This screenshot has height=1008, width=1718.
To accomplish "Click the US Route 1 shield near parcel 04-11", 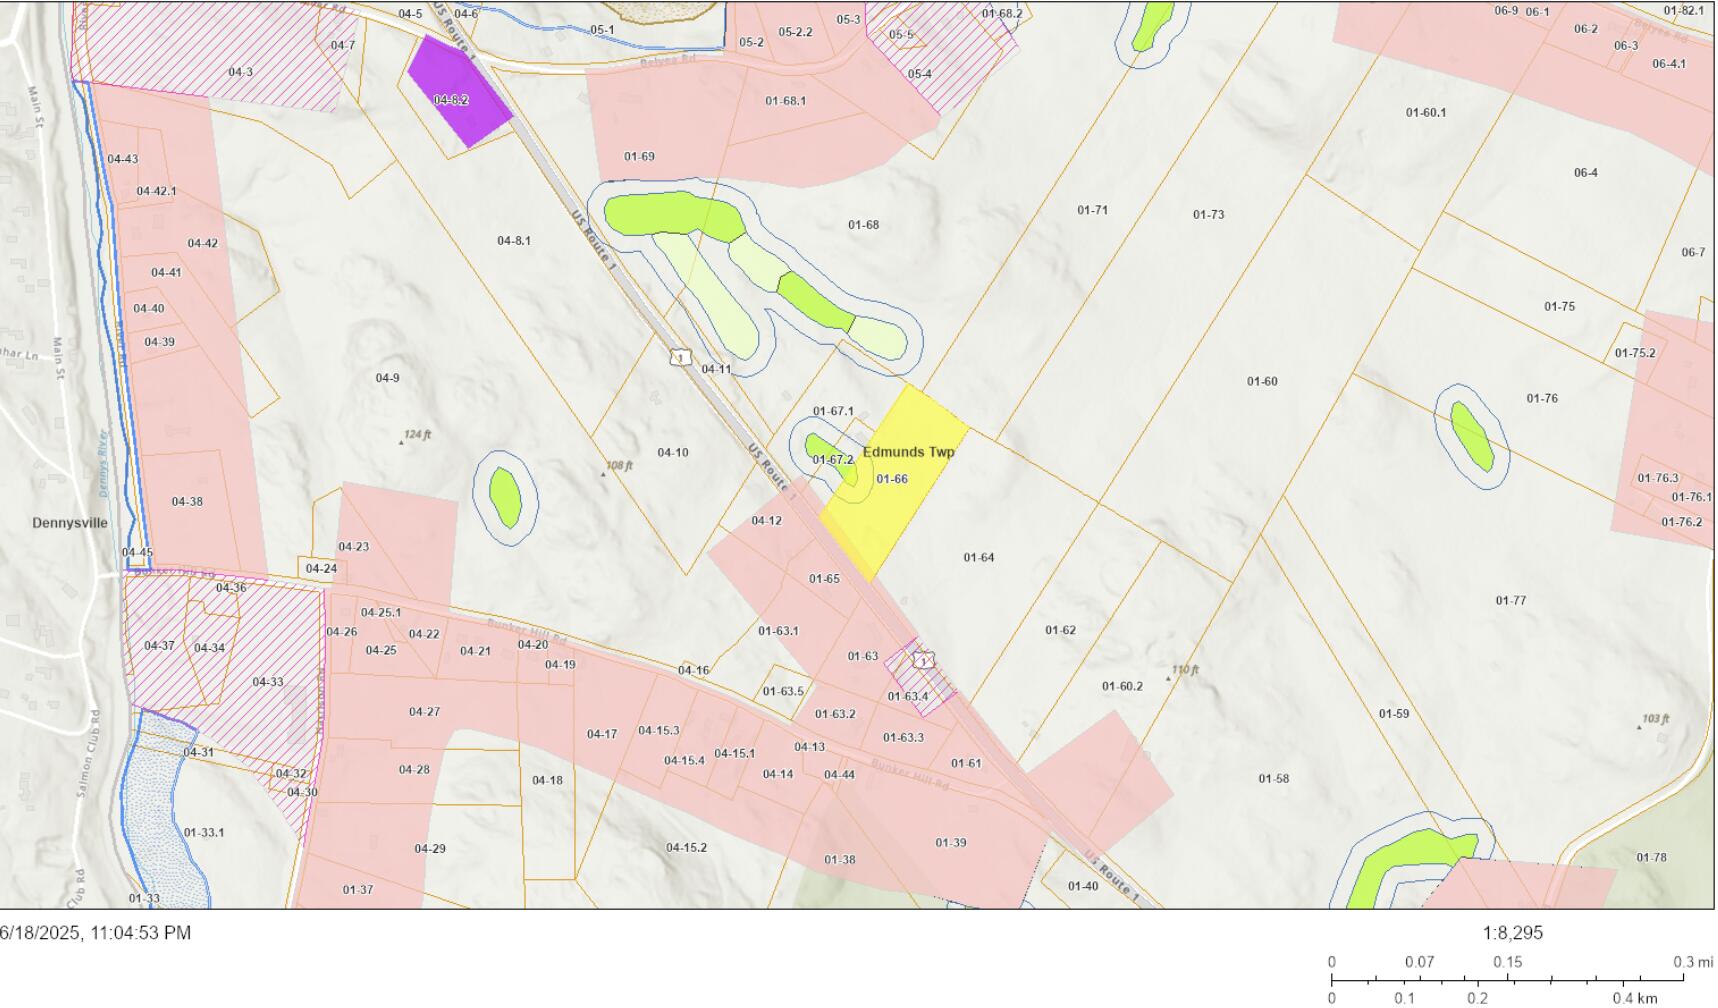I will pos(680,357).
